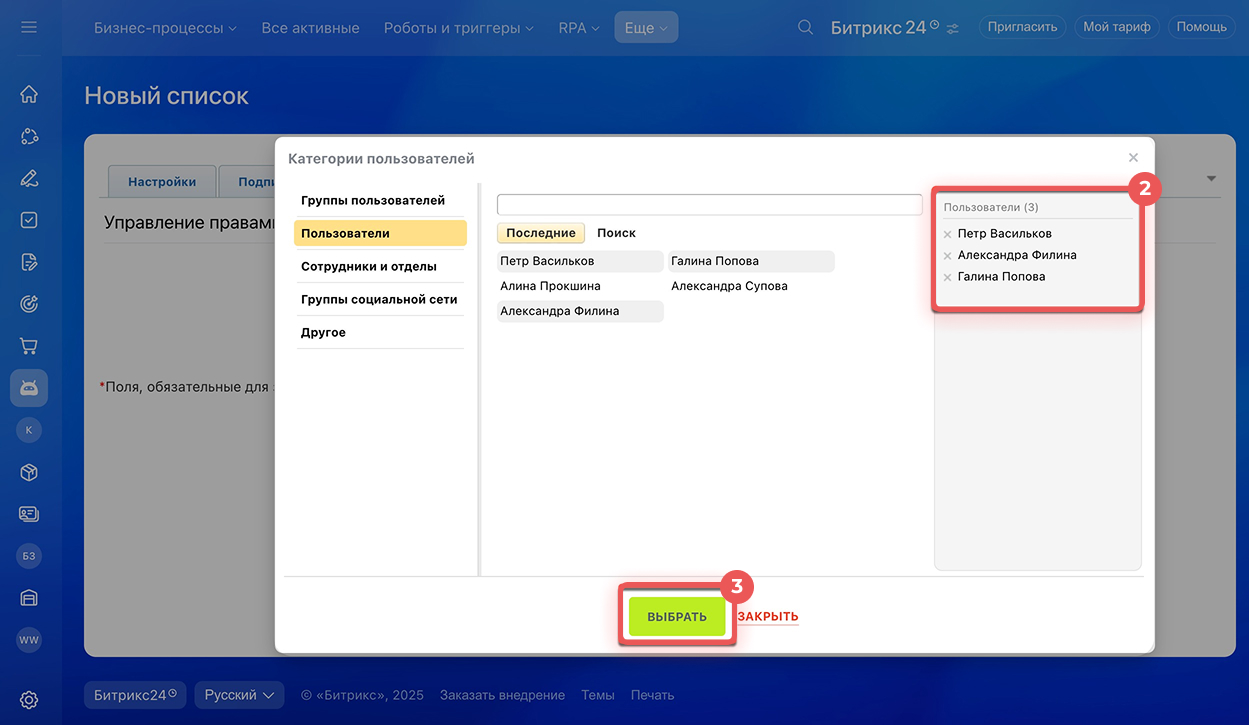Click the user search input field
This screenshot has height=725, width=1249.
(x=709, y=204)
